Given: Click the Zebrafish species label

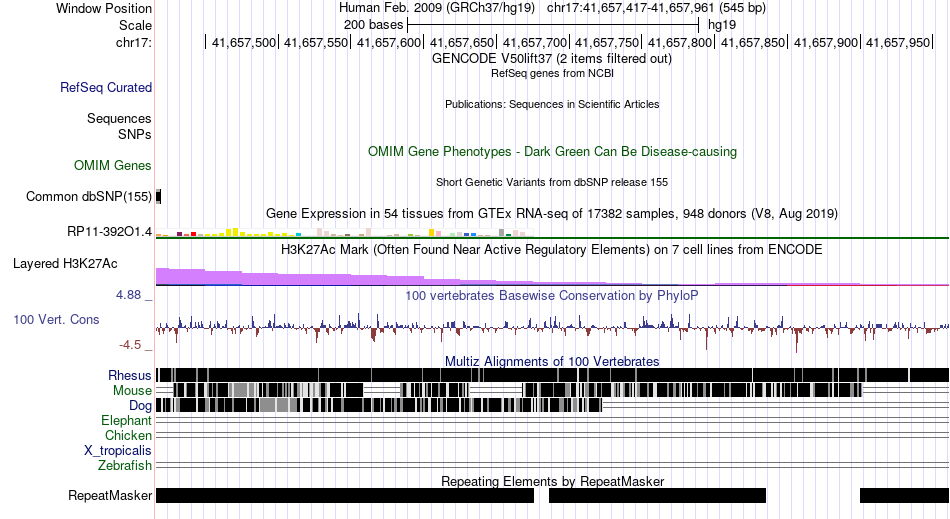Looking at the screenshot, I should point(125,466).
